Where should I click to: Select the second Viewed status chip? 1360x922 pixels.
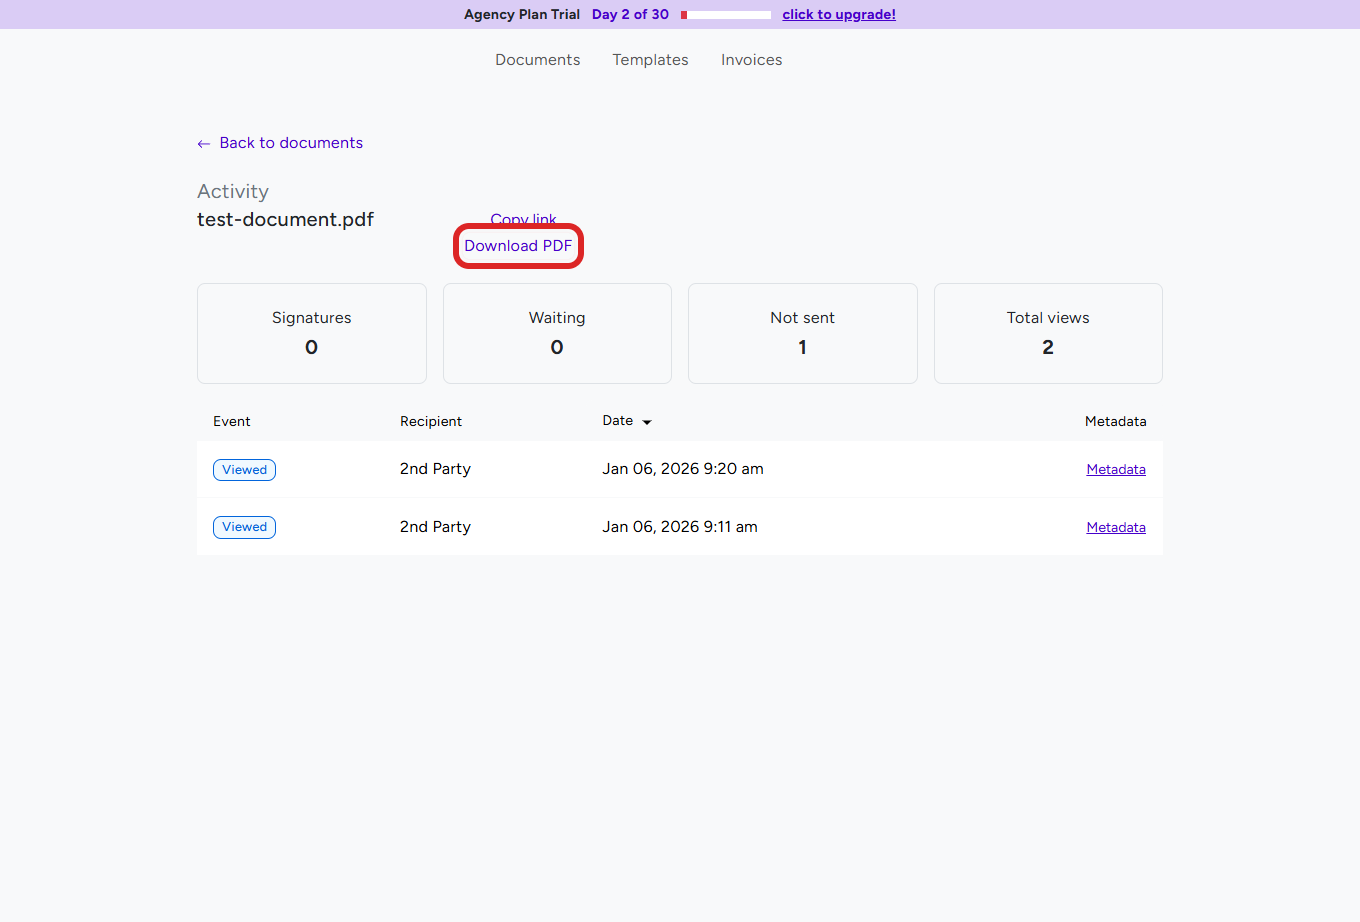click(x=244, y=527)
